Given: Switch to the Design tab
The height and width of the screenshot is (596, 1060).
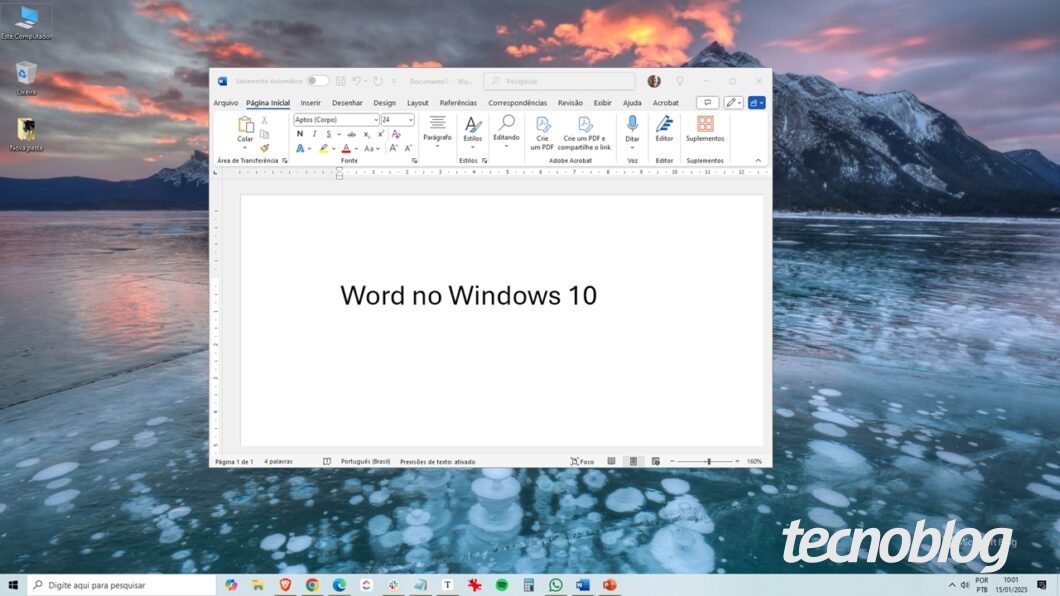Looking at the screenshot, I should click(x=384, y=103).
